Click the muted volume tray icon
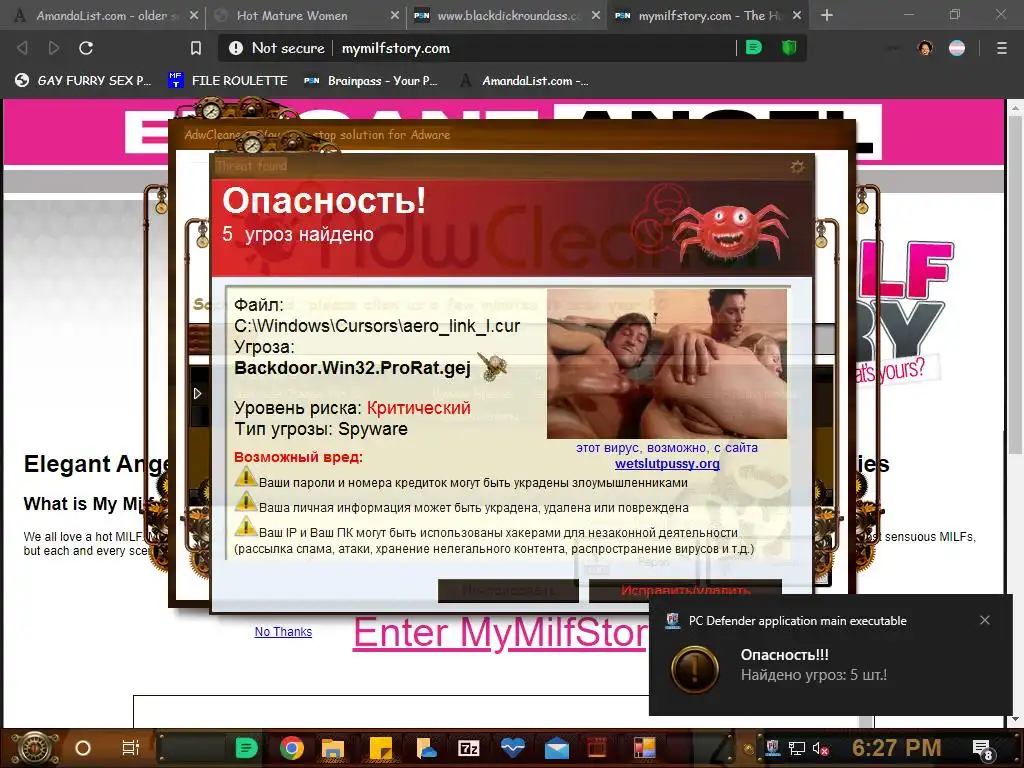 [821, 748]
